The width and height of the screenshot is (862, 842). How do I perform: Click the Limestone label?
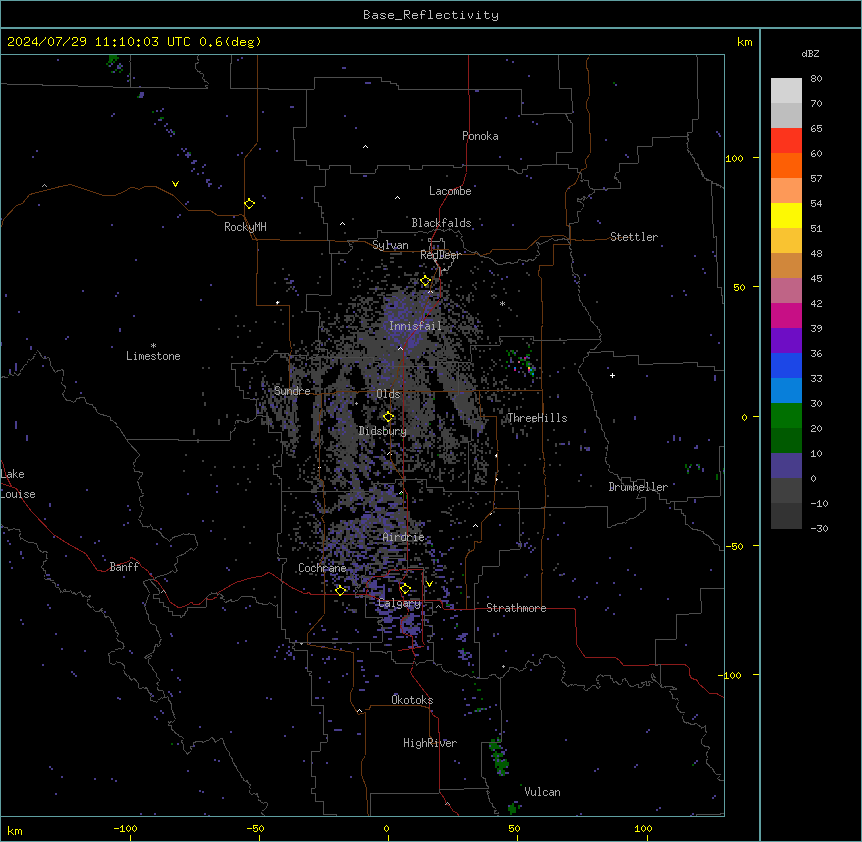click(x=153, y=356)
